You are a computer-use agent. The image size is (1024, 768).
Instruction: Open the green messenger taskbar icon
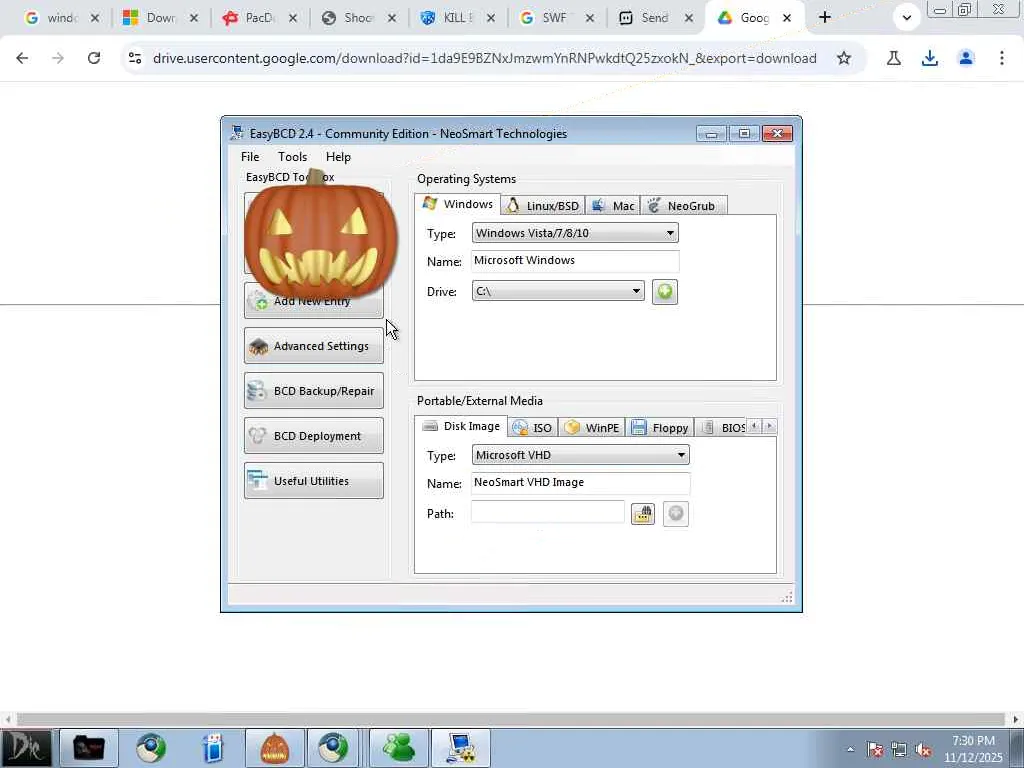[398, 748]
